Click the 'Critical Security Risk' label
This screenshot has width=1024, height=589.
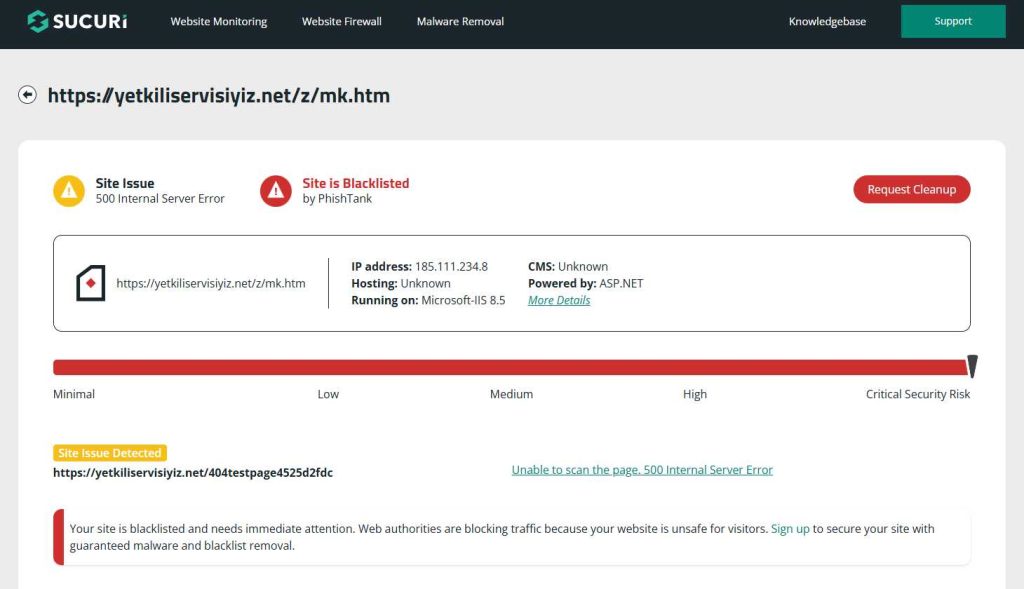pos(918,394)
